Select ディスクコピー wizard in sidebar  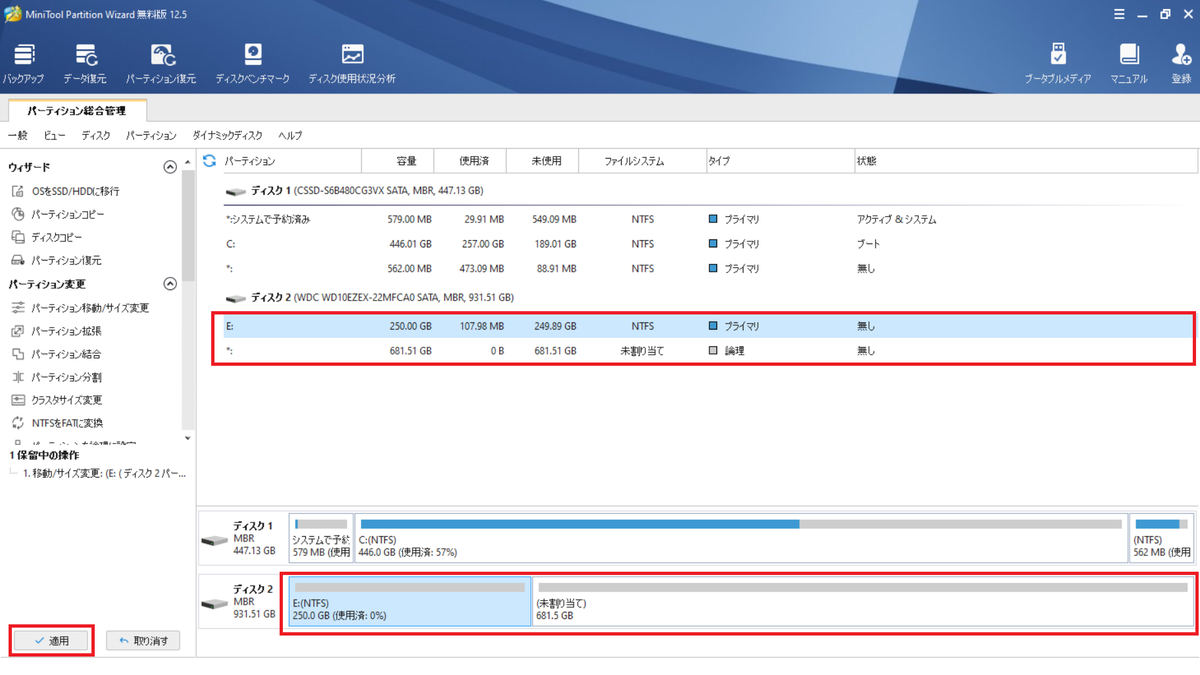click(47, 237)
